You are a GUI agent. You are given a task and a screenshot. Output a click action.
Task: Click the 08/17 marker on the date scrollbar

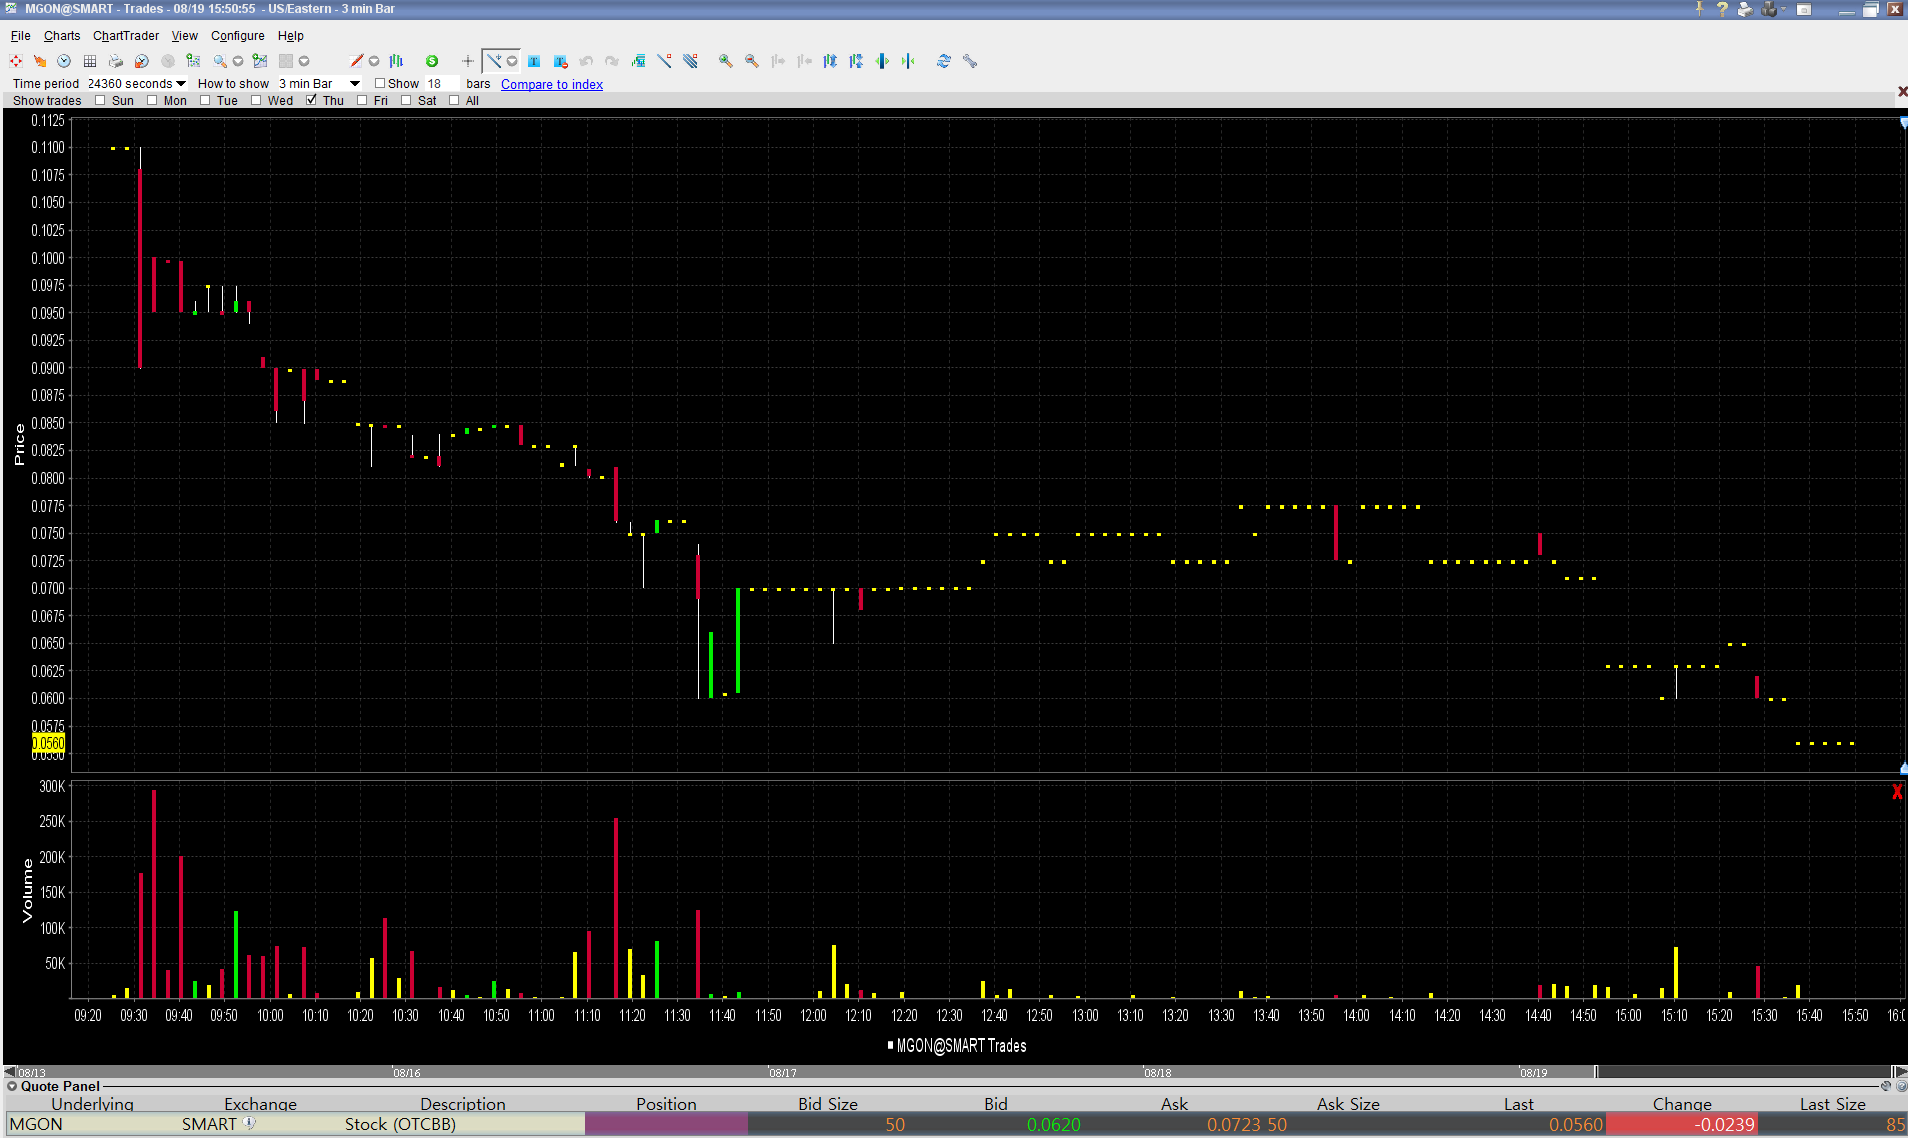click(782, 1073)
